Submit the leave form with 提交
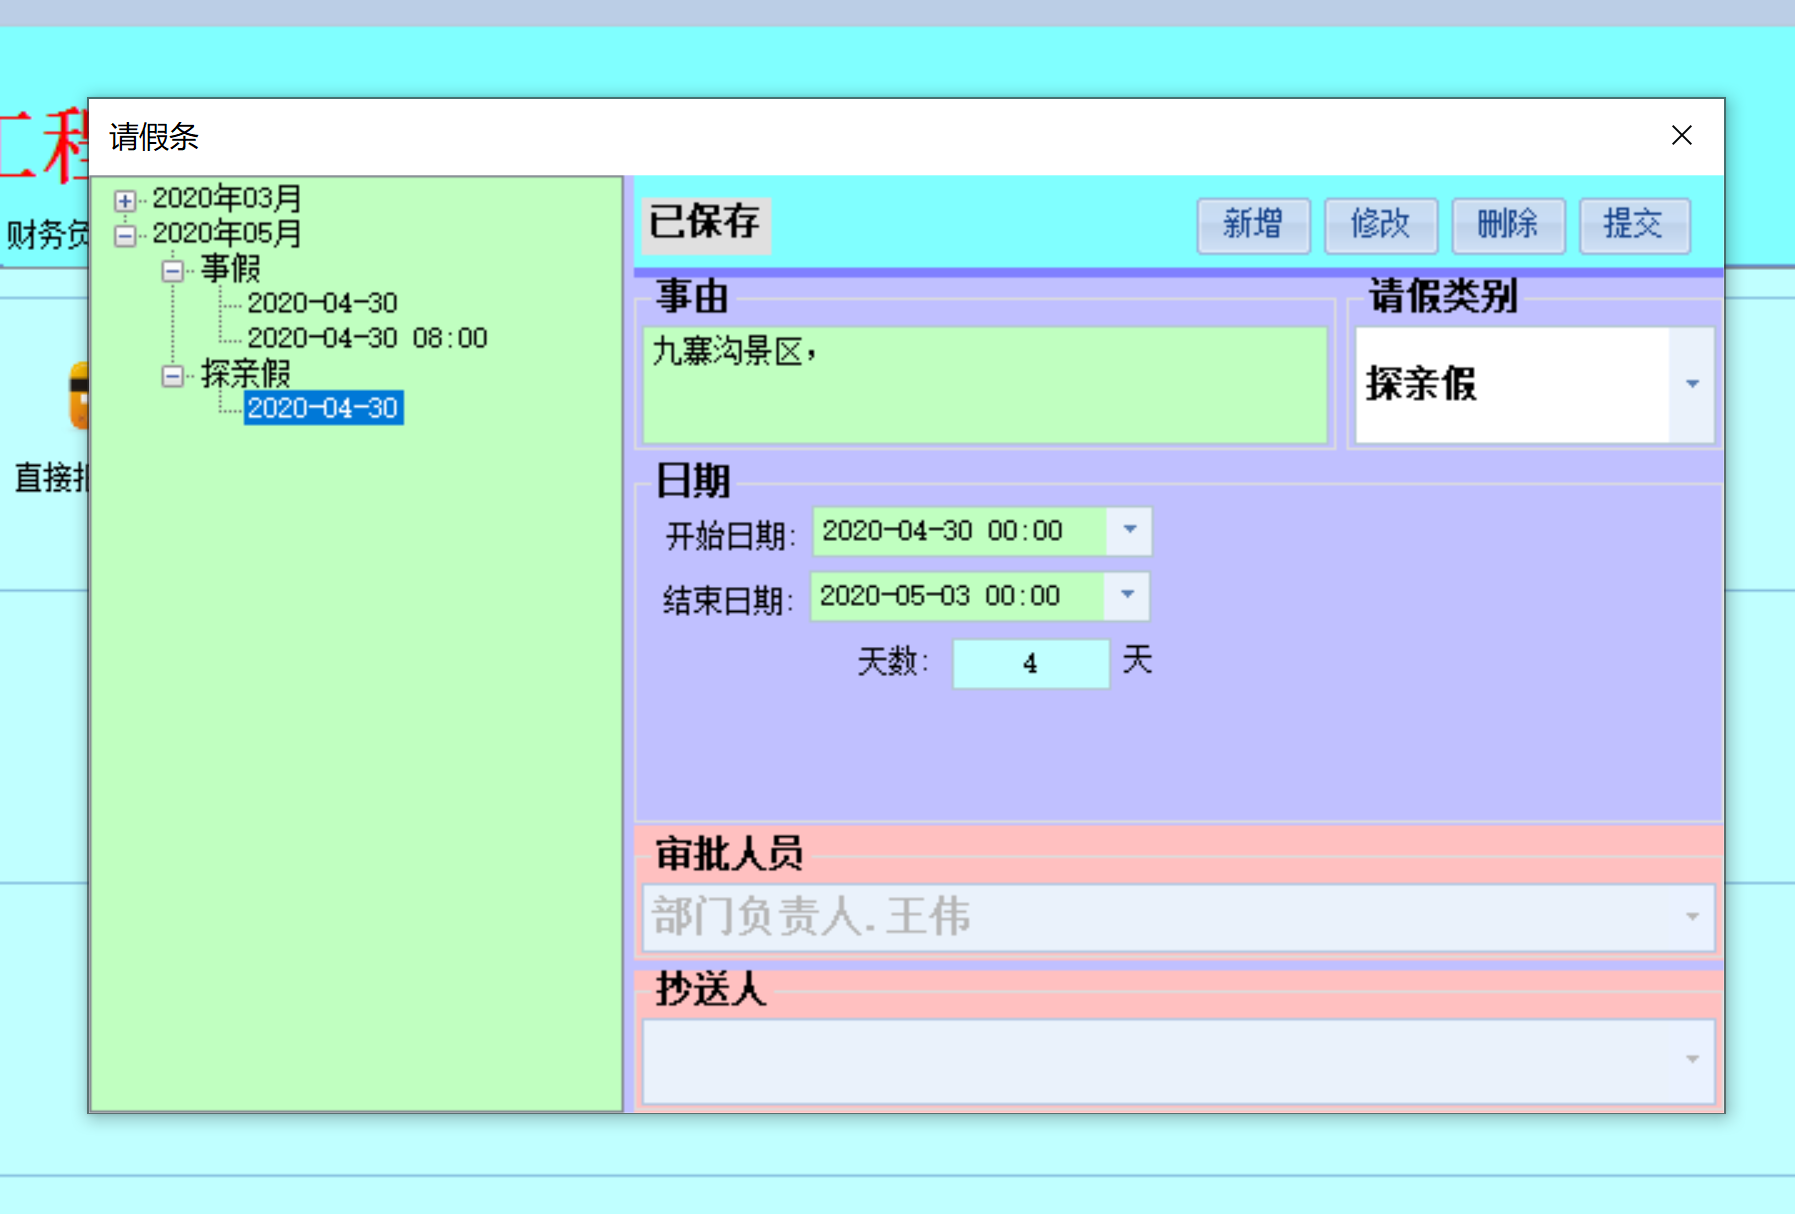Screen dimensions: 1795x1214 (x=1634, y=225)
